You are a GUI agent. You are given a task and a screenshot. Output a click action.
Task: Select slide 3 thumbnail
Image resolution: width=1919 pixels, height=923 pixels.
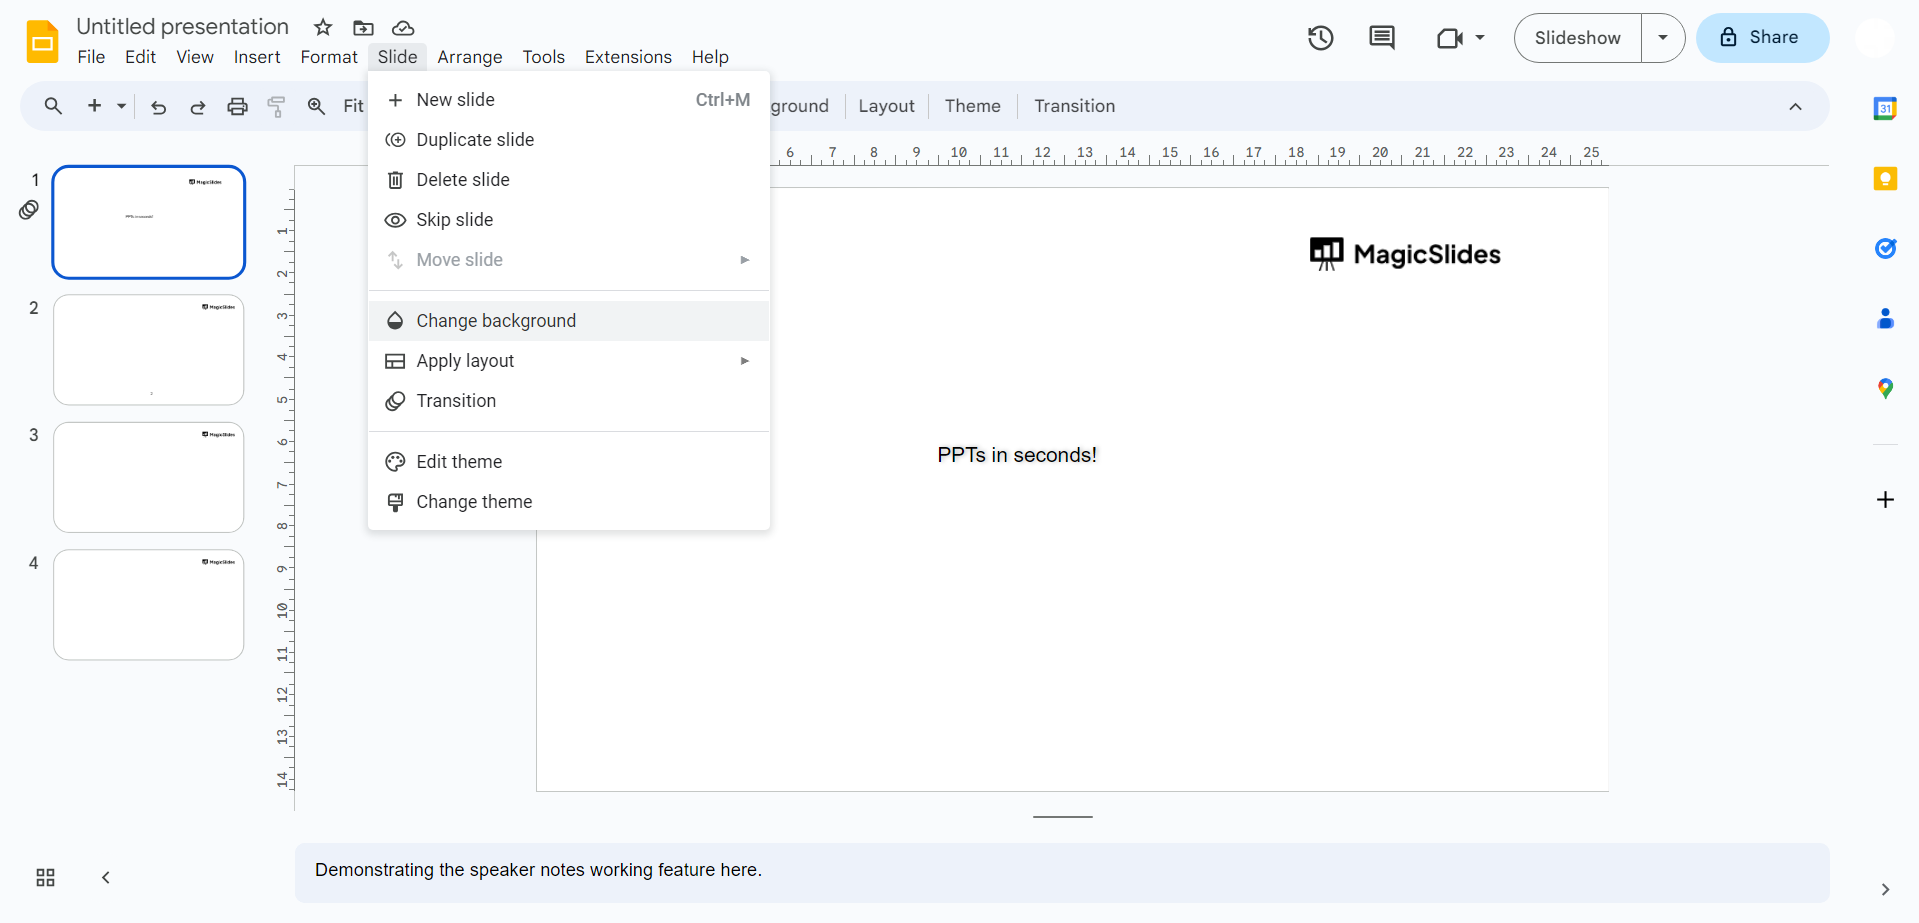148,477
